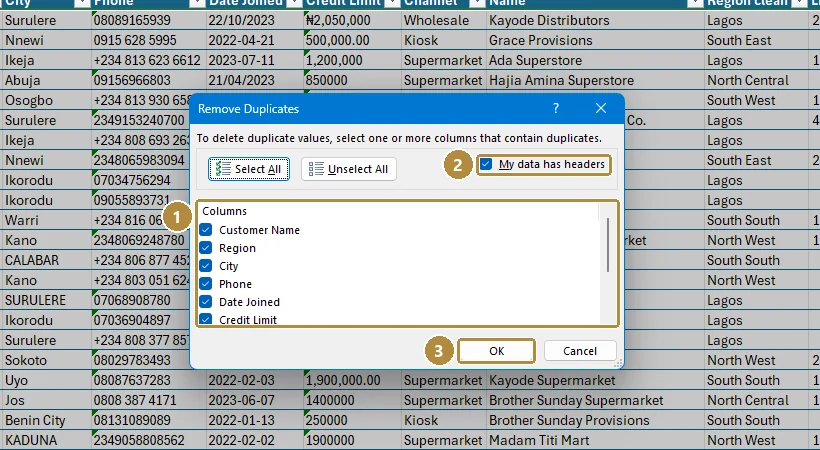Select the Benin City cell
Screen dimensions: 820x450
point(46,420)
